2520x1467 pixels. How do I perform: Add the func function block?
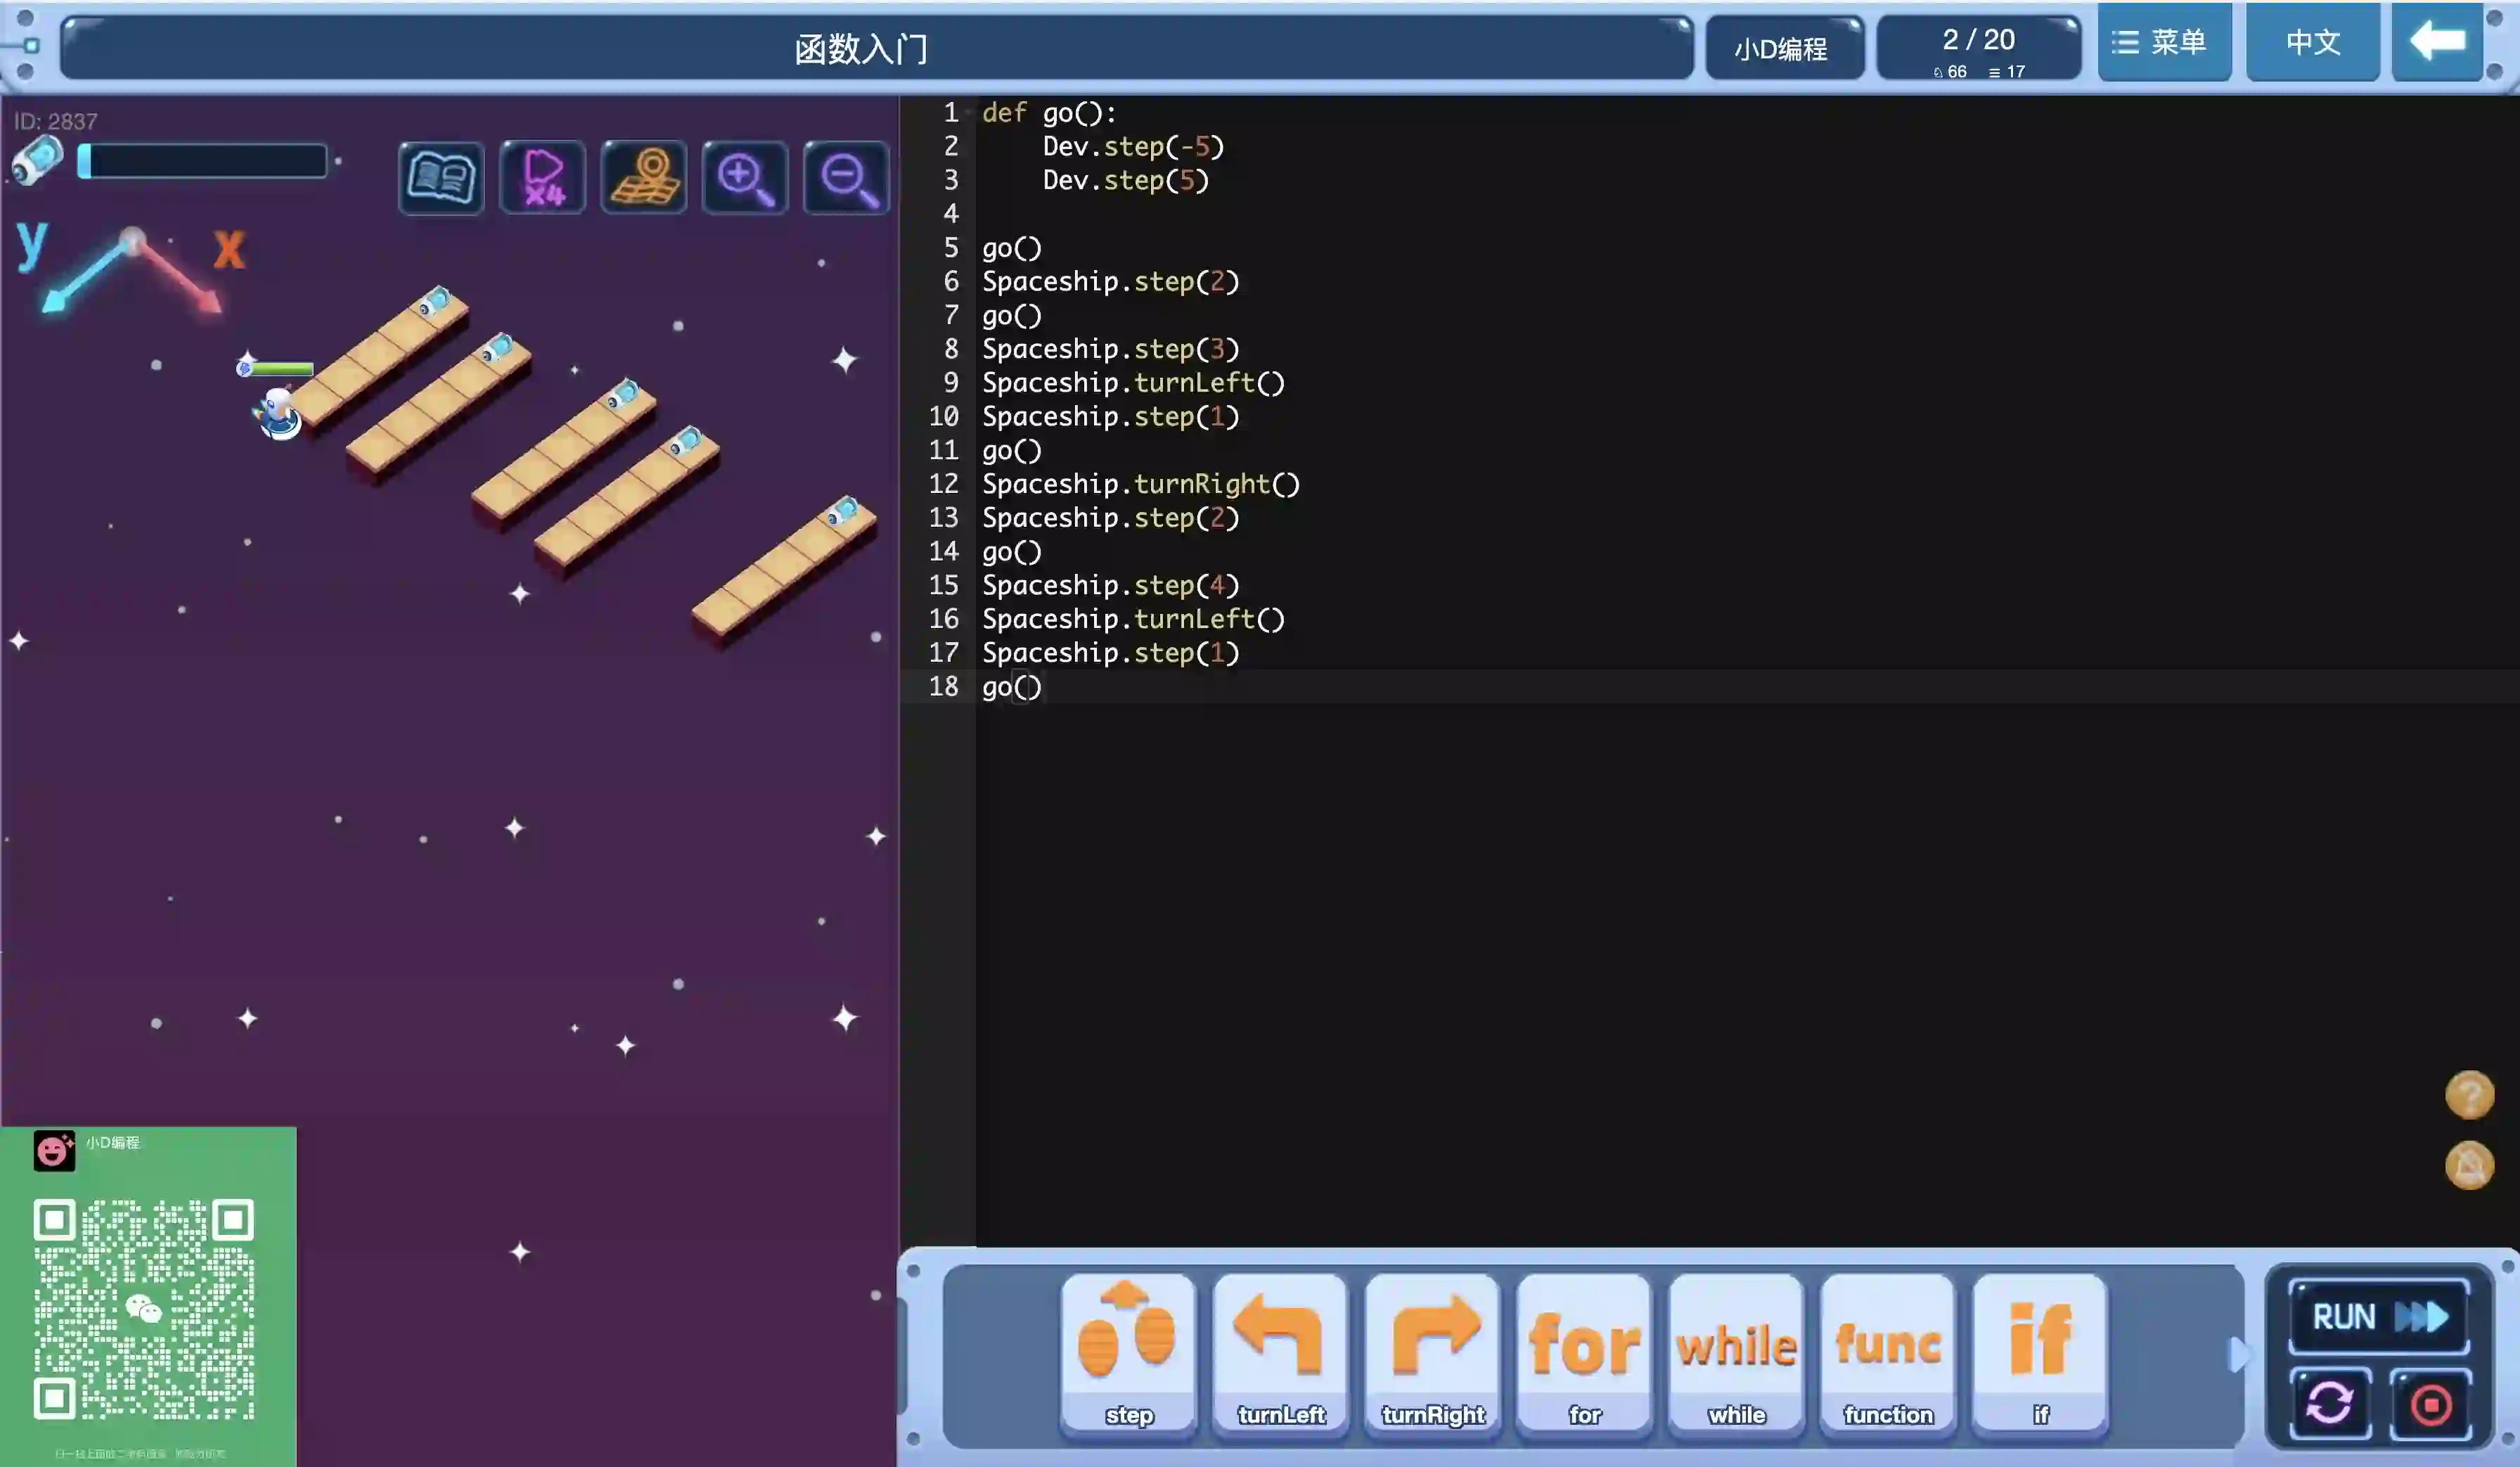[x=1888, y=1352]
